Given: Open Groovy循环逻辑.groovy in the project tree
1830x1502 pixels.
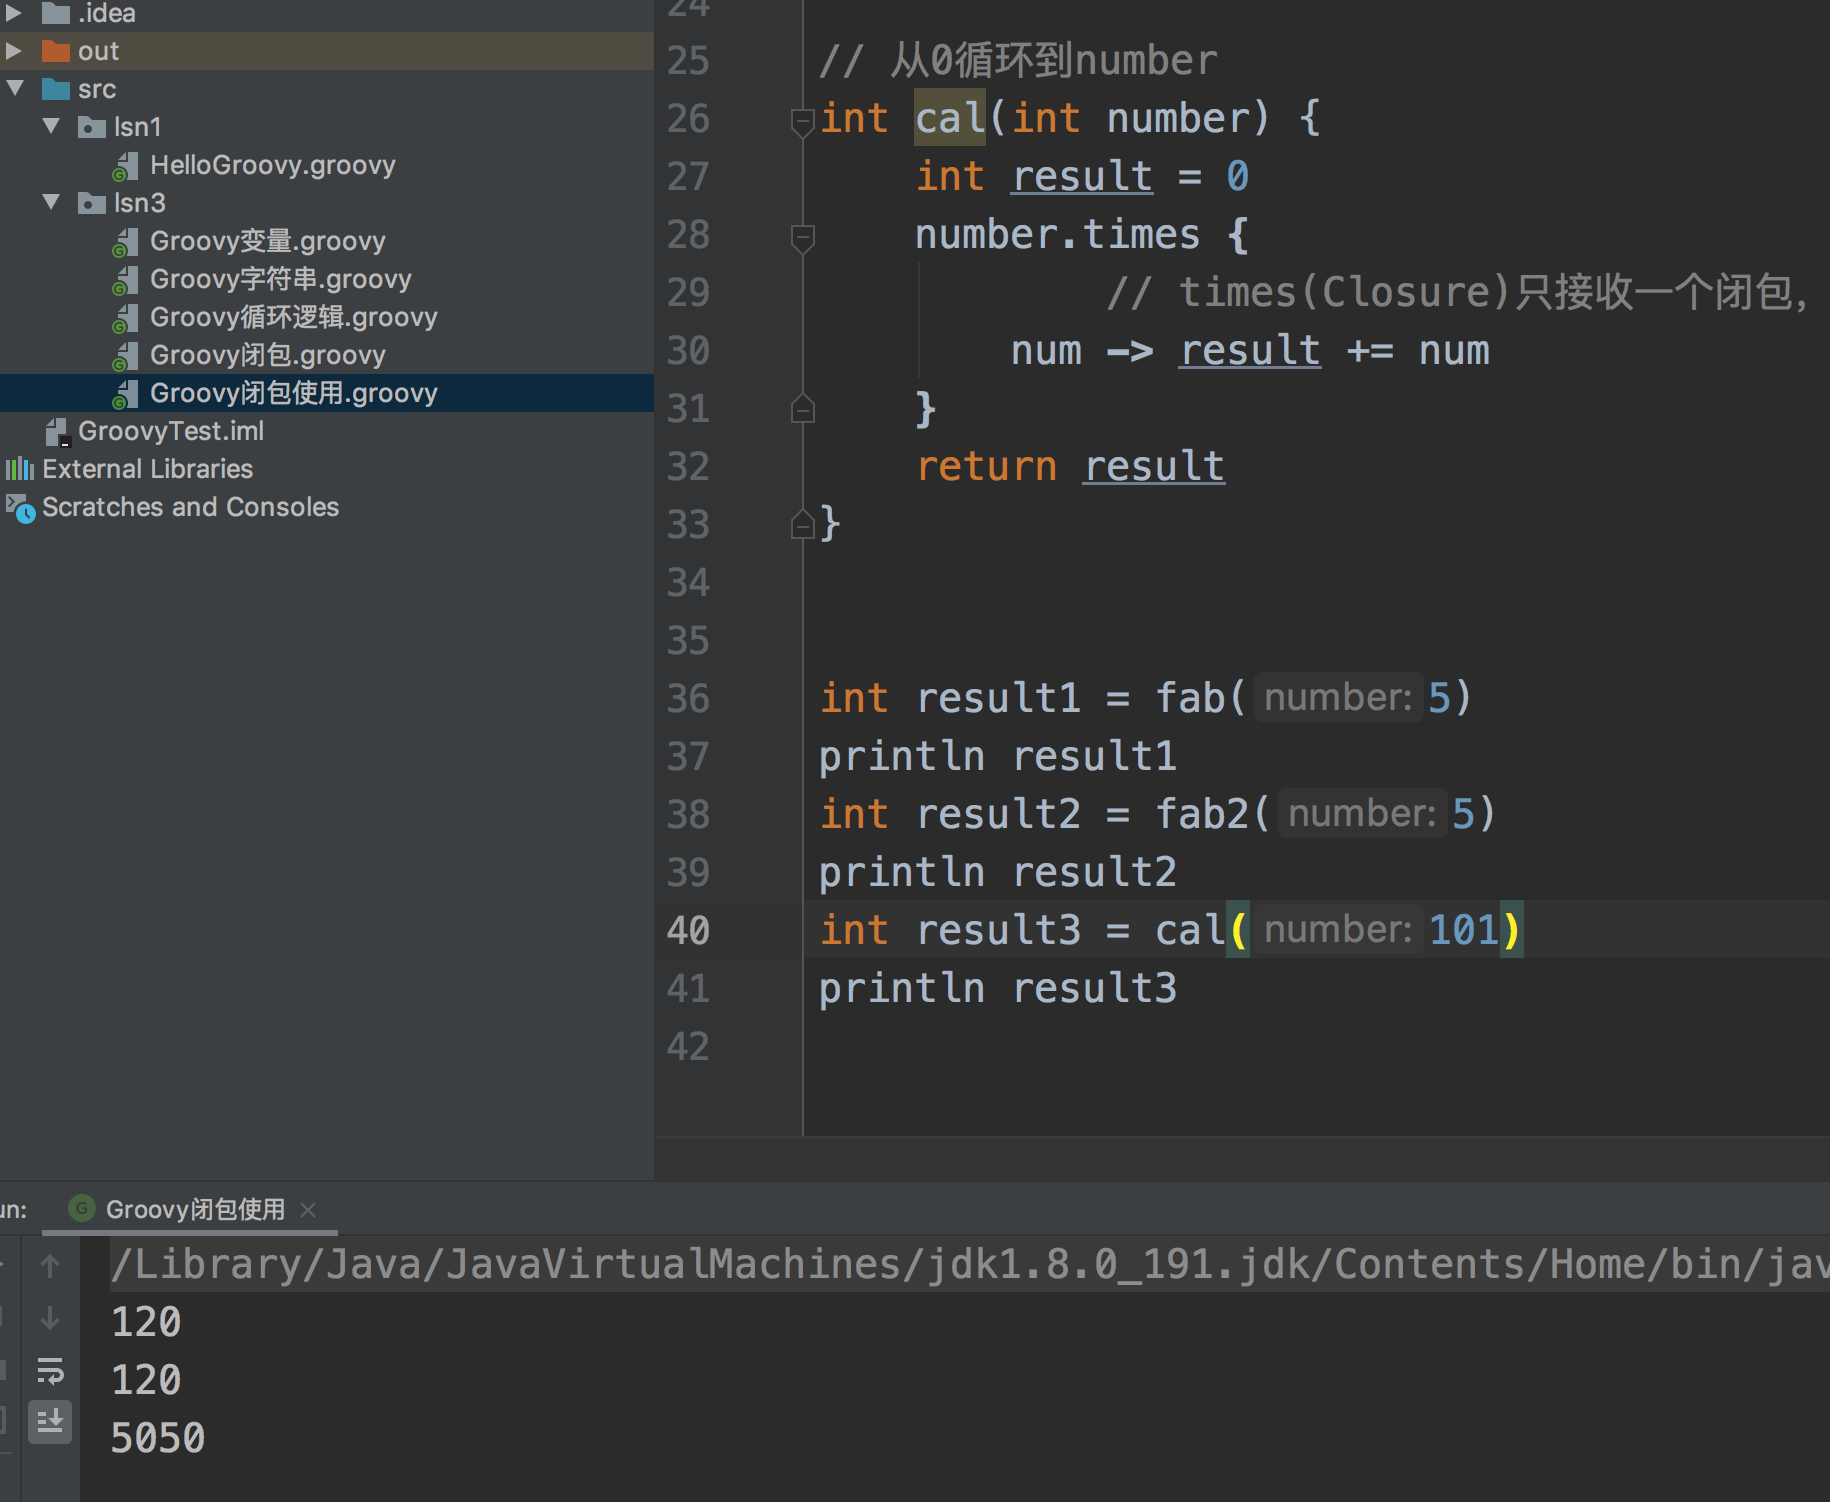Looking at the screenshot, I should (294, 317).
